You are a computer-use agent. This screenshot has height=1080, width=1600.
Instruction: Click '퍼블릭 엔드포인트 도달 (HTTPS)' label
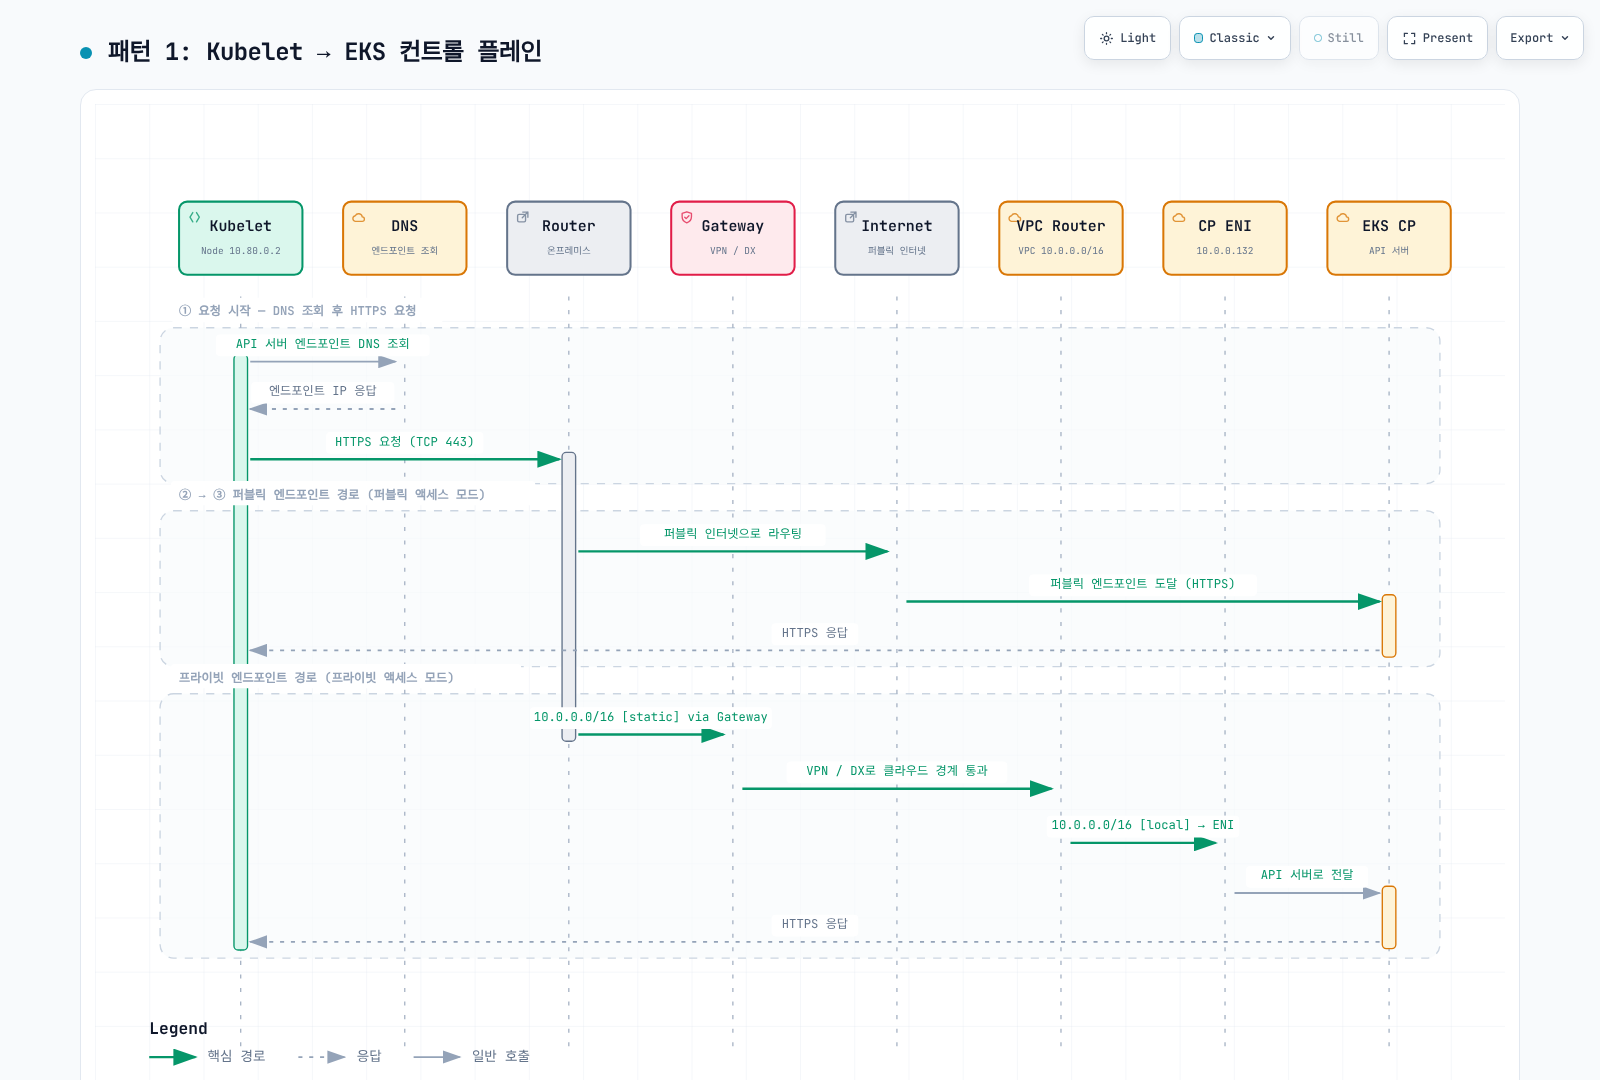click(x=1143, y=583)
